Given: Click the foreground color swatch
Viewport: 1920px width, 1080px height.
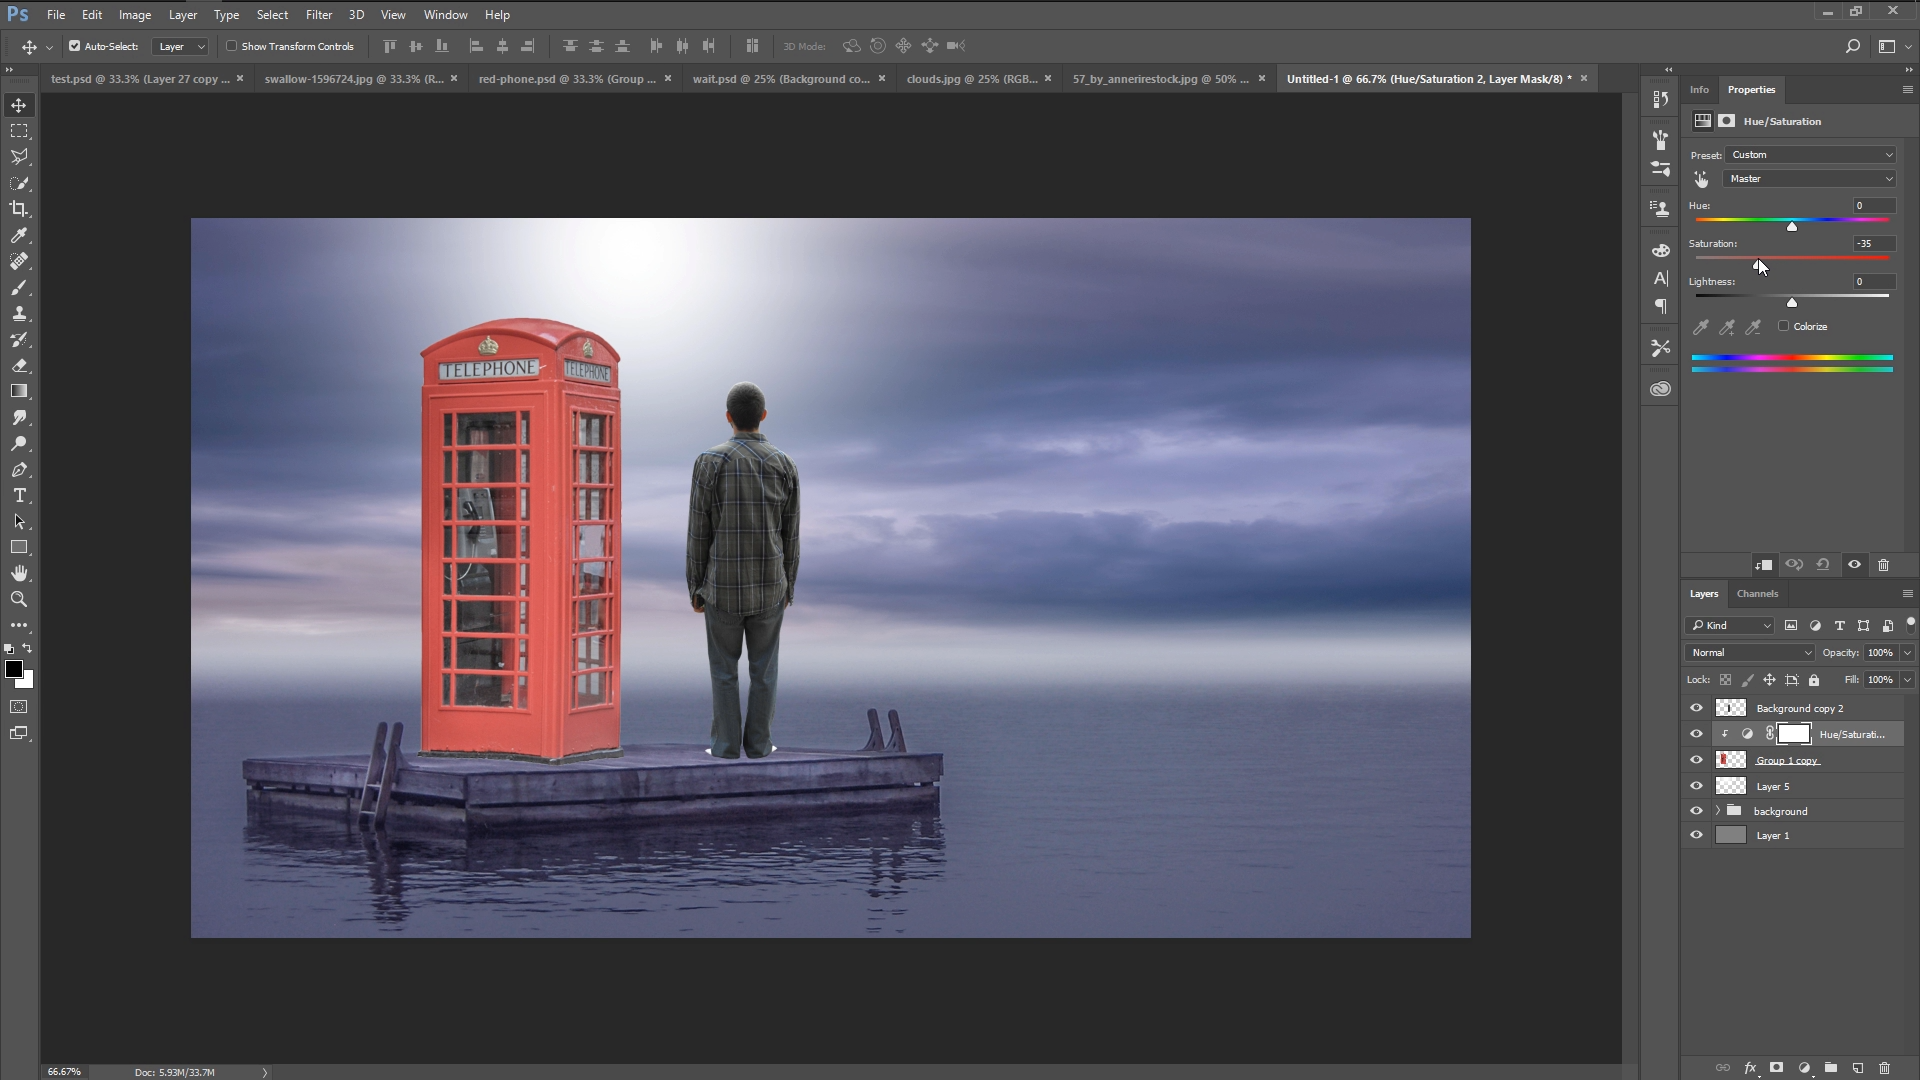Looking at the screenshot, I should coord(14,670).
